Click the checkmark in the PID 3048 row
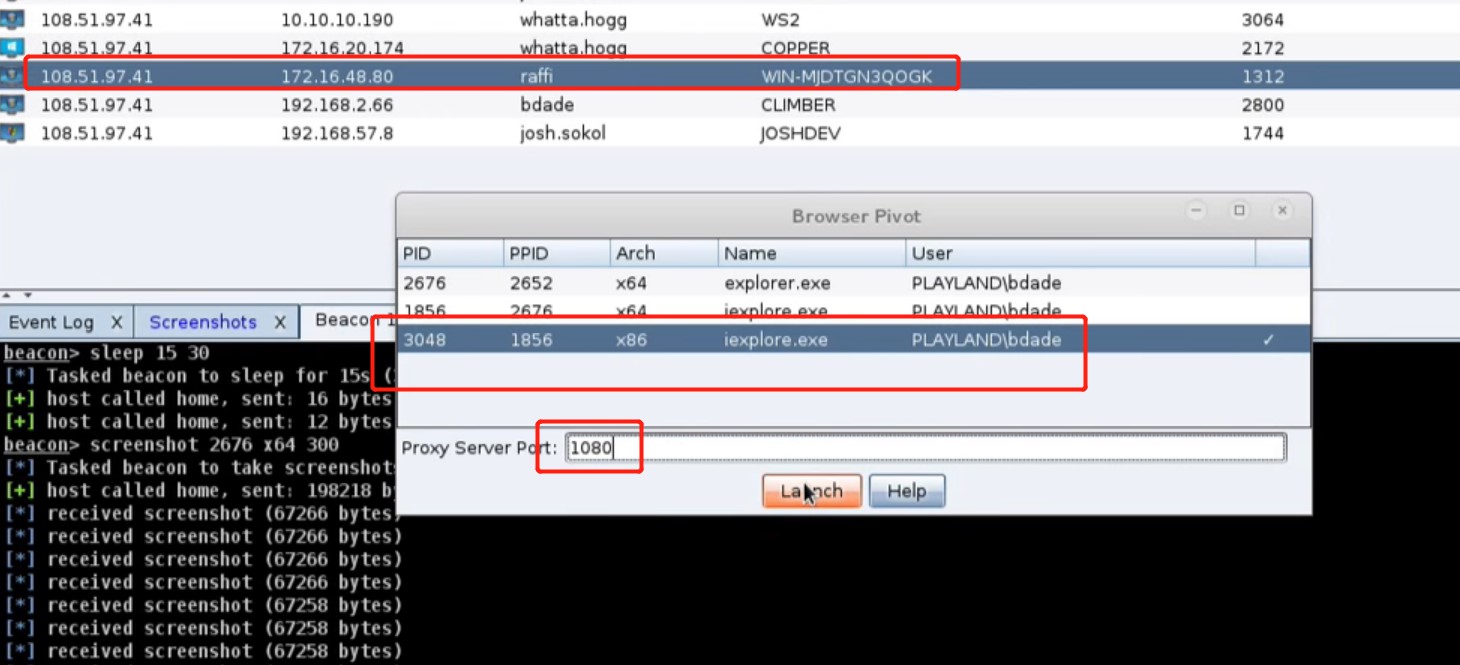This screenshot has height=665, width=1460. [x=1268, y=340]
